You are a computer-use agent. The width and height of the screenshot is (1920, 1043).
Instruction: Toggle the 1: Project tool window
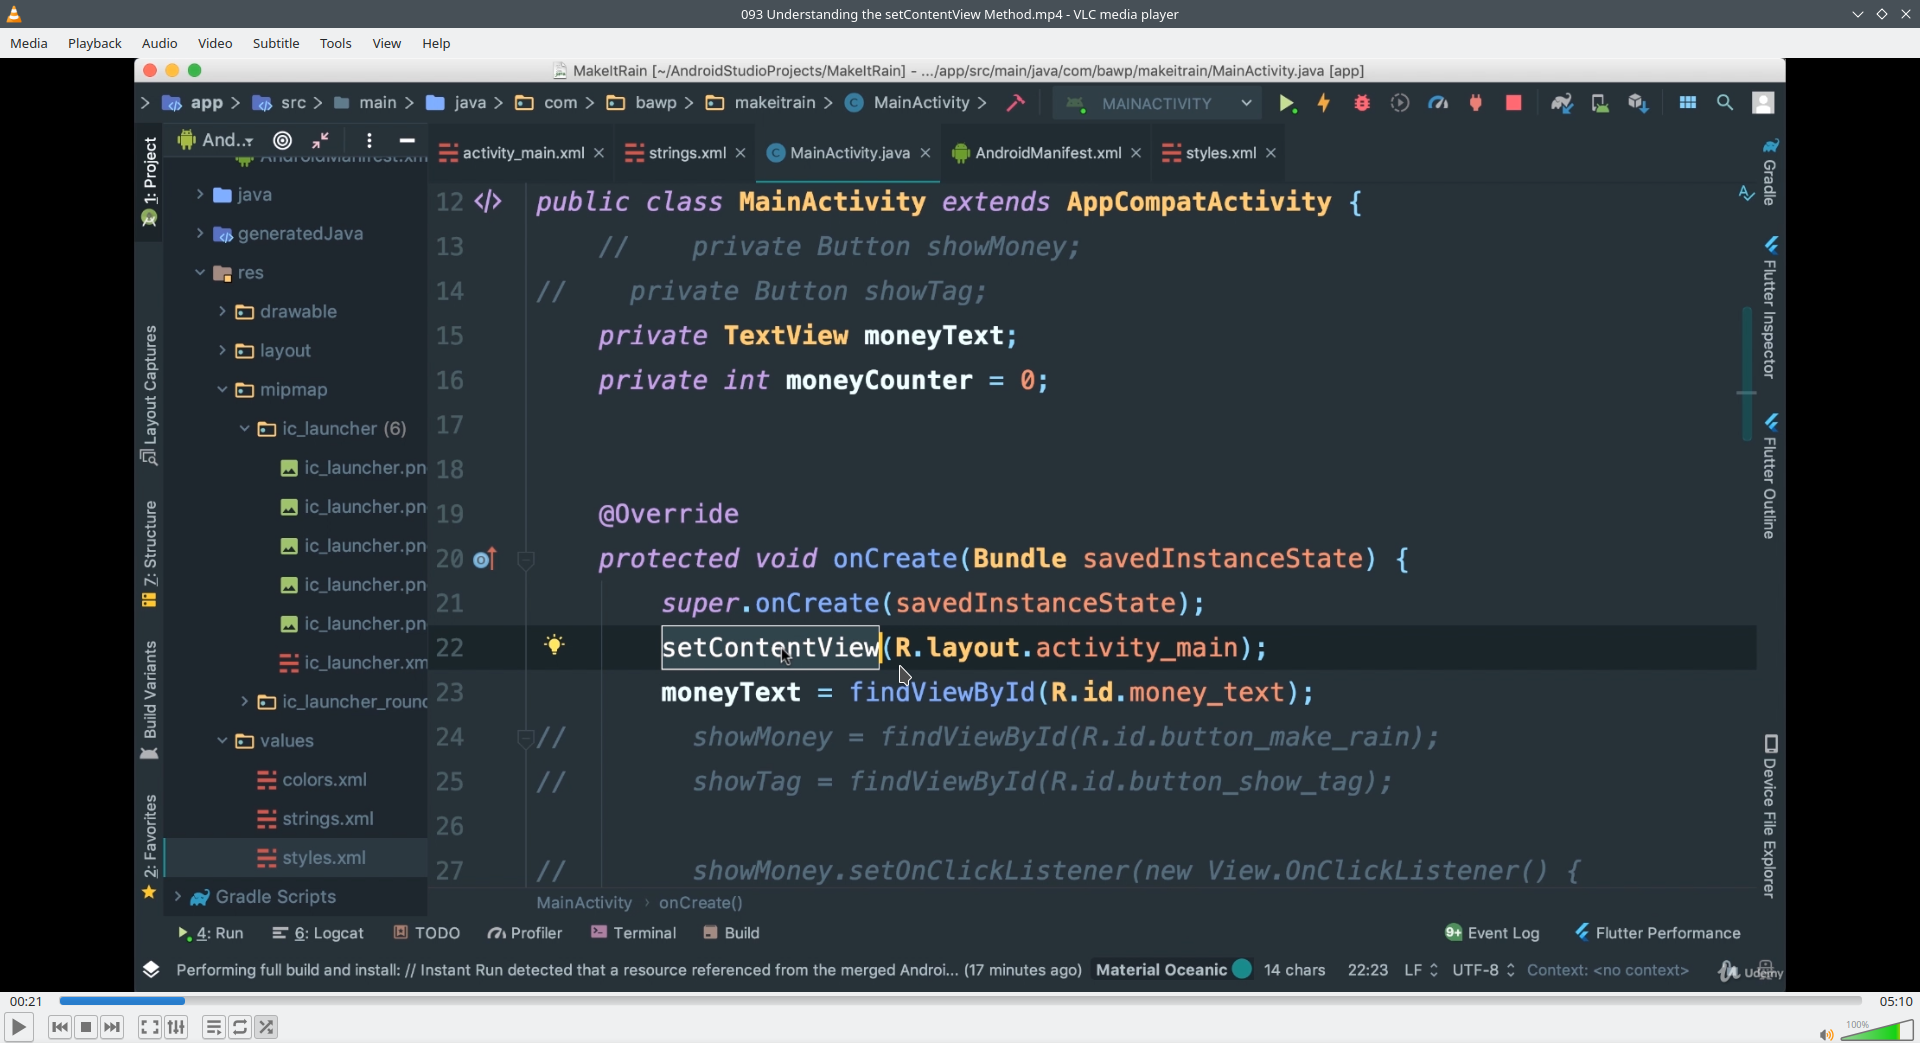(149, 181)
